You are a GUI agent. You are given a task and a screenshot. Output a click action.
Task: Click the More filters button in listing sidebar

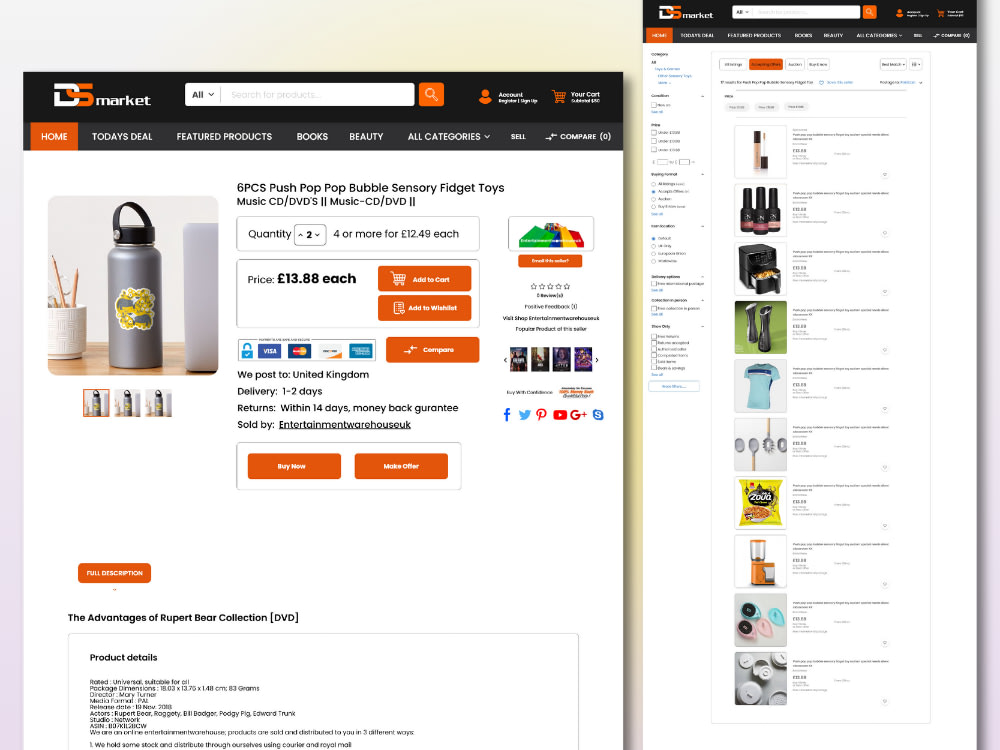[x=674, y=386]
